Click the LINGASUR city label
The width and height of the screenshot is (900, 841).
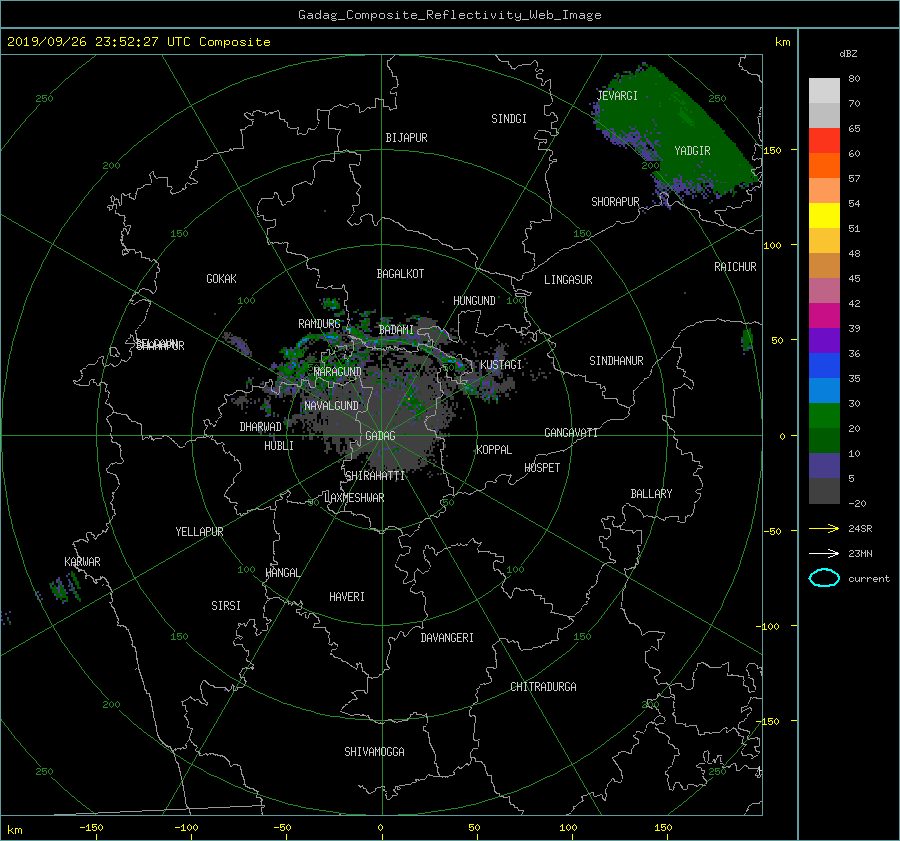click(568, 280)
